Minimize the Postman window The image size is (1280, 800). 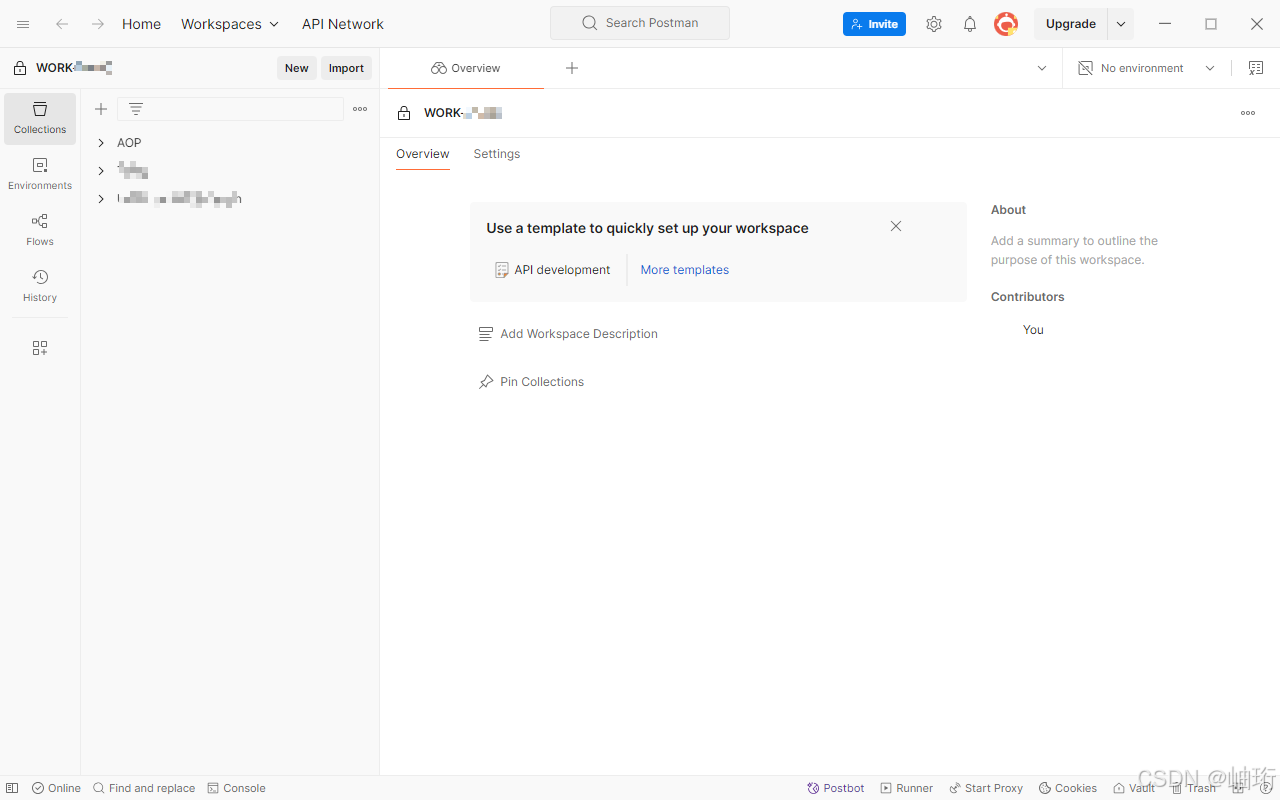tap(1165, 24)
